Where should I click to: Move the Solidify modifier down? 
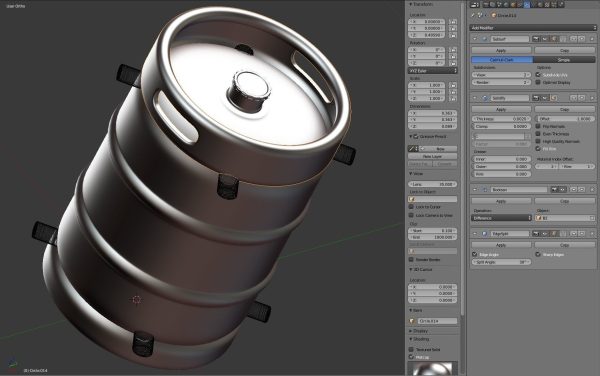pyautogui.click(x=582, y=98)
